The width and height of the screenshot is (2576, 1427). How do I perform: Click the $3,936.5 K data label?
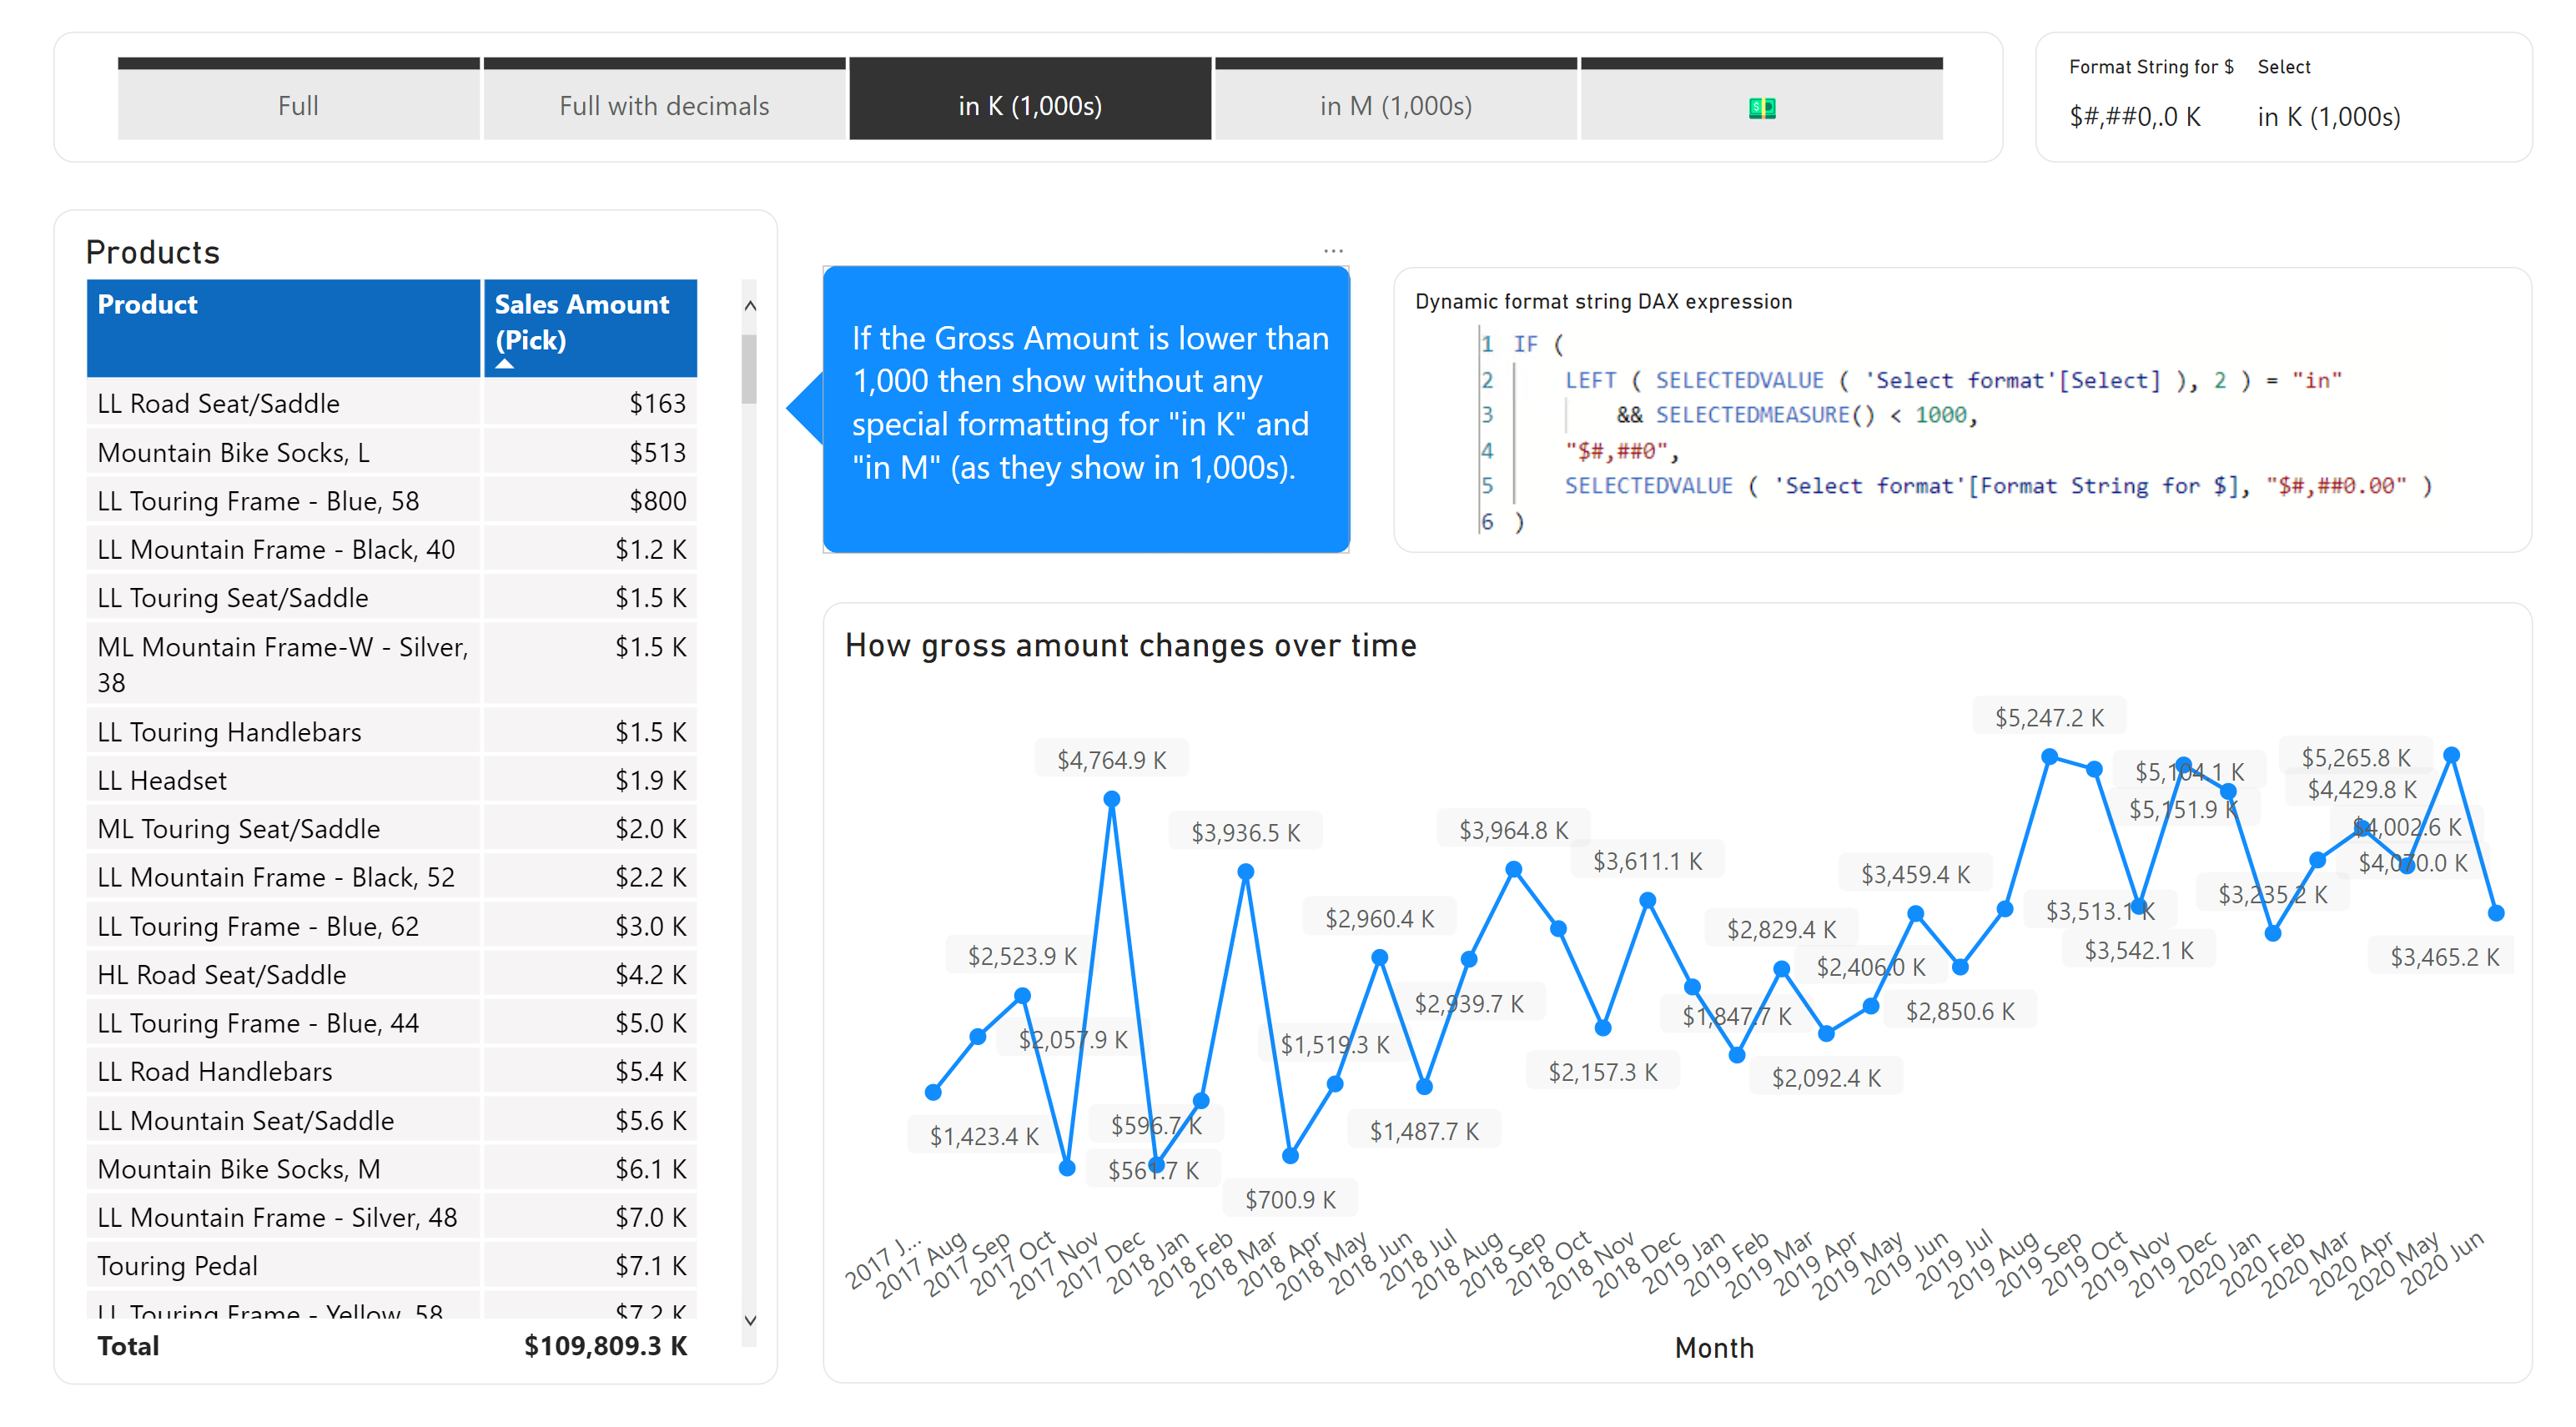(1245, 833)
